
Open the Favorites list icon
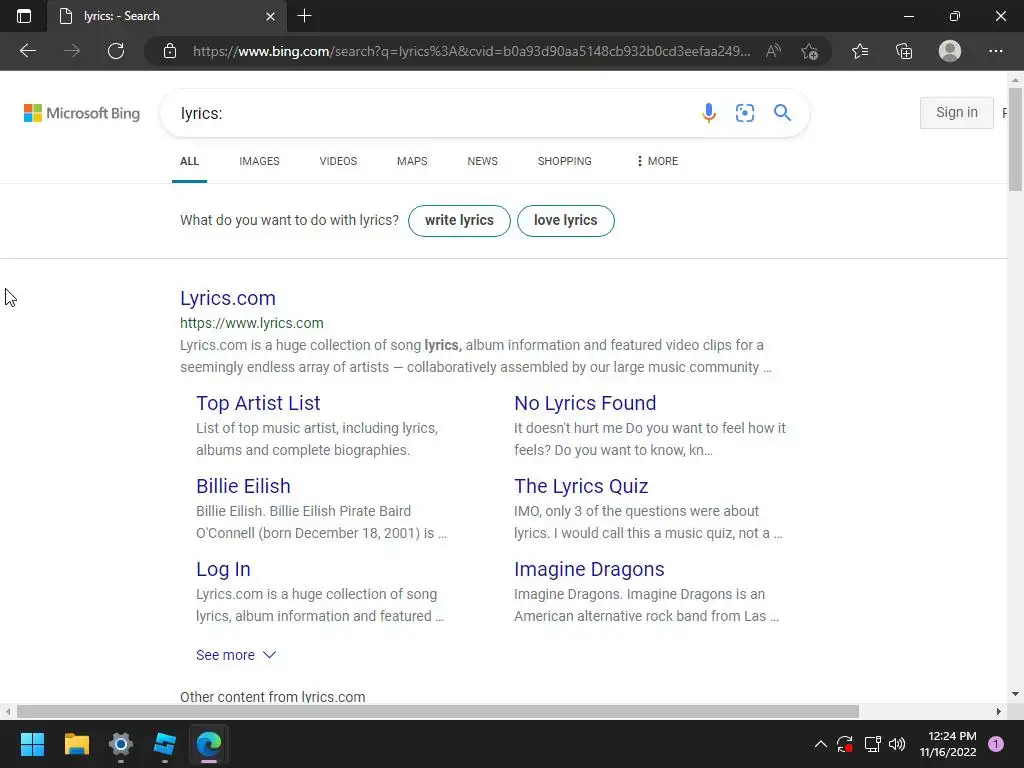(x=860, y=51)
